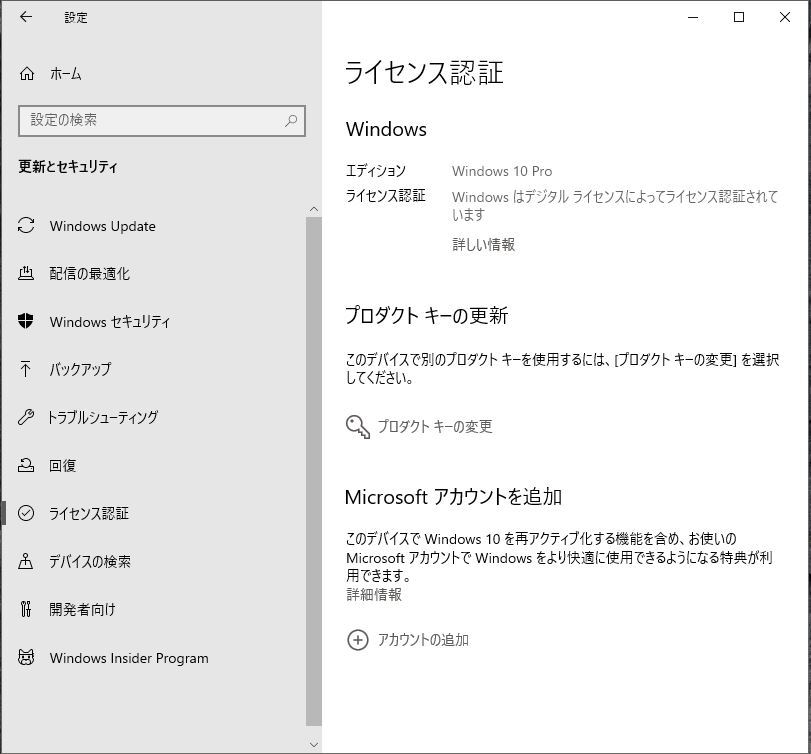Click the magnifier icon in search box
Screen dimensions: 811x754
[x=291, y=120]
